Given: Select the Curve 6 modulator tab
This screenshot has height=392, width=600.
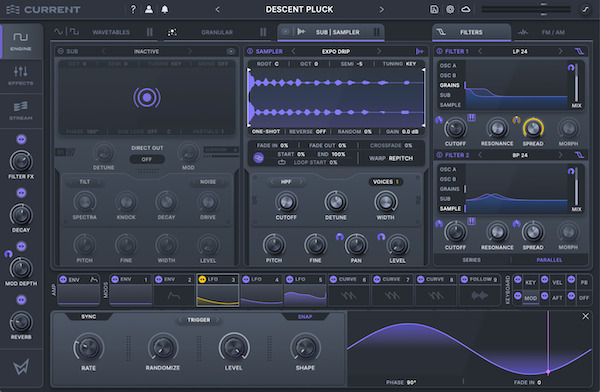Looking at the screenshot, I should coord(349,290).
